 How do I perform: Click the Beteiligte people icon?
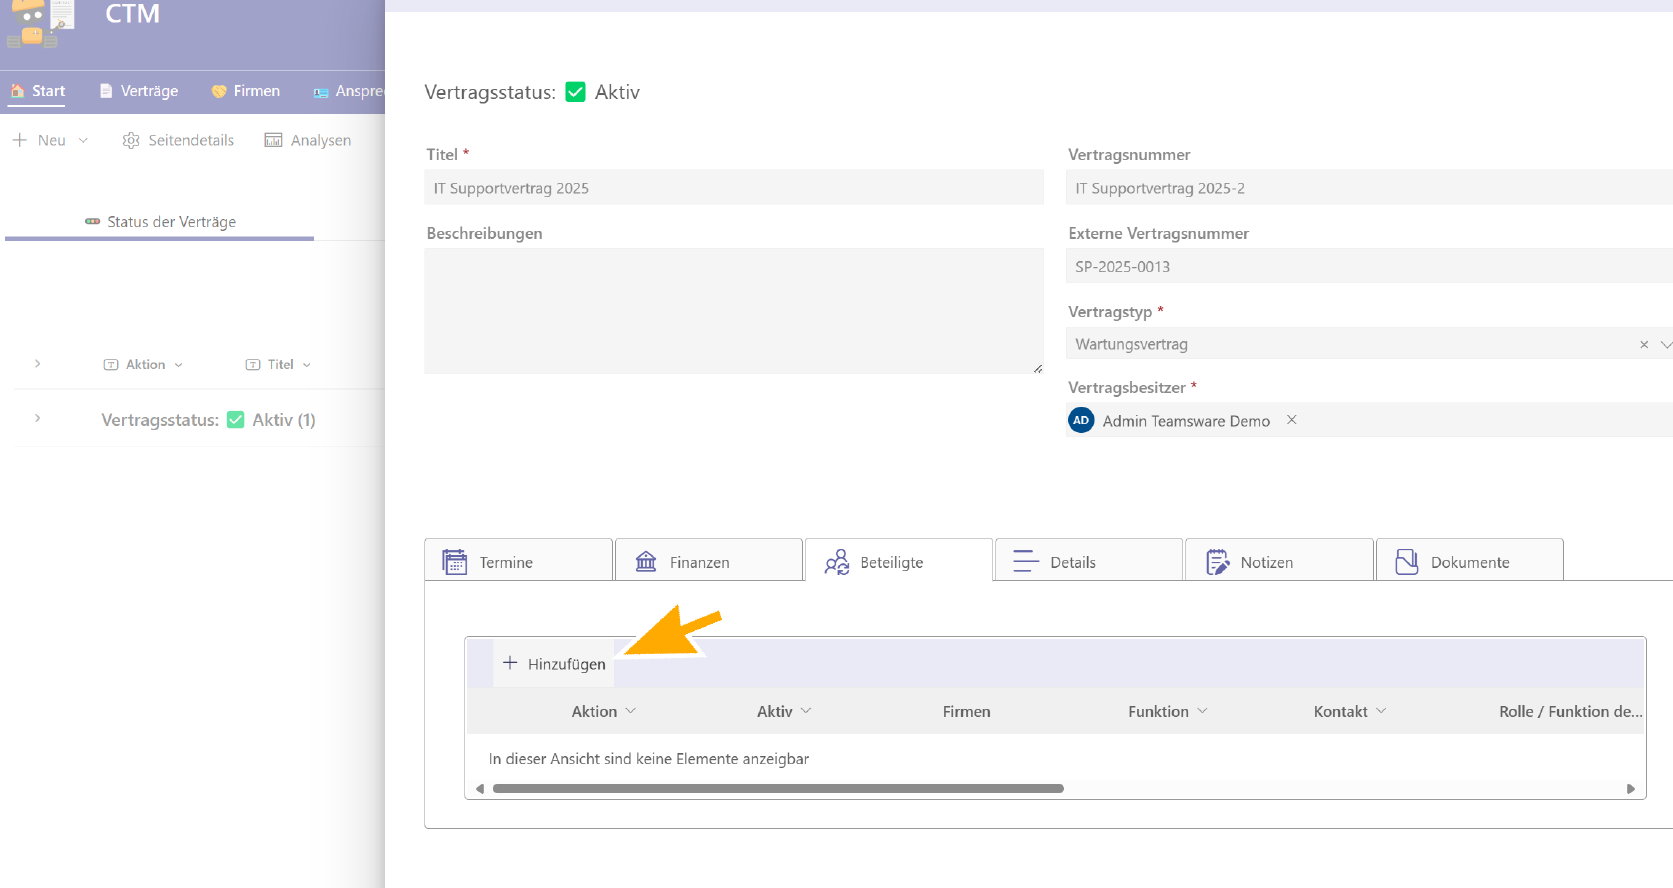pyautogui.click(x=837, y=562)
